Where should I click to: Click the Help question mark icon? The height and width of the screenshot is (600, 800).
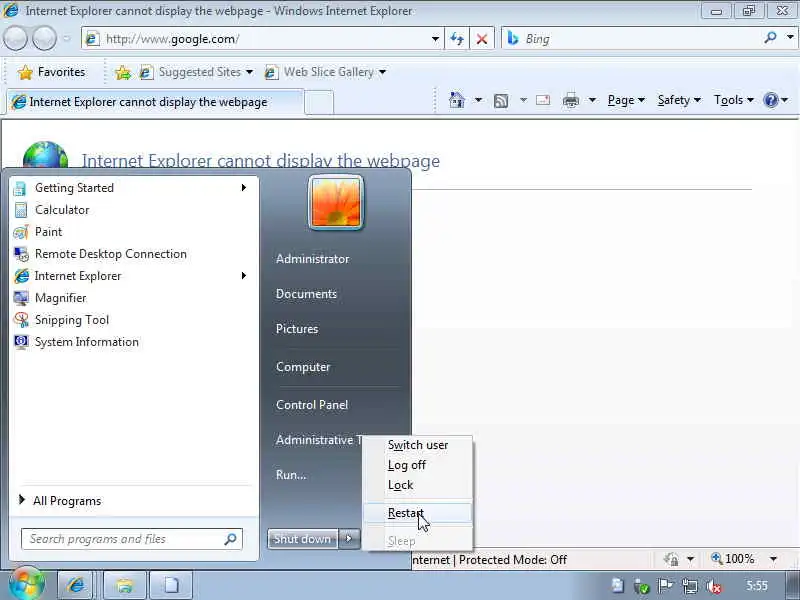coord(770,100)
